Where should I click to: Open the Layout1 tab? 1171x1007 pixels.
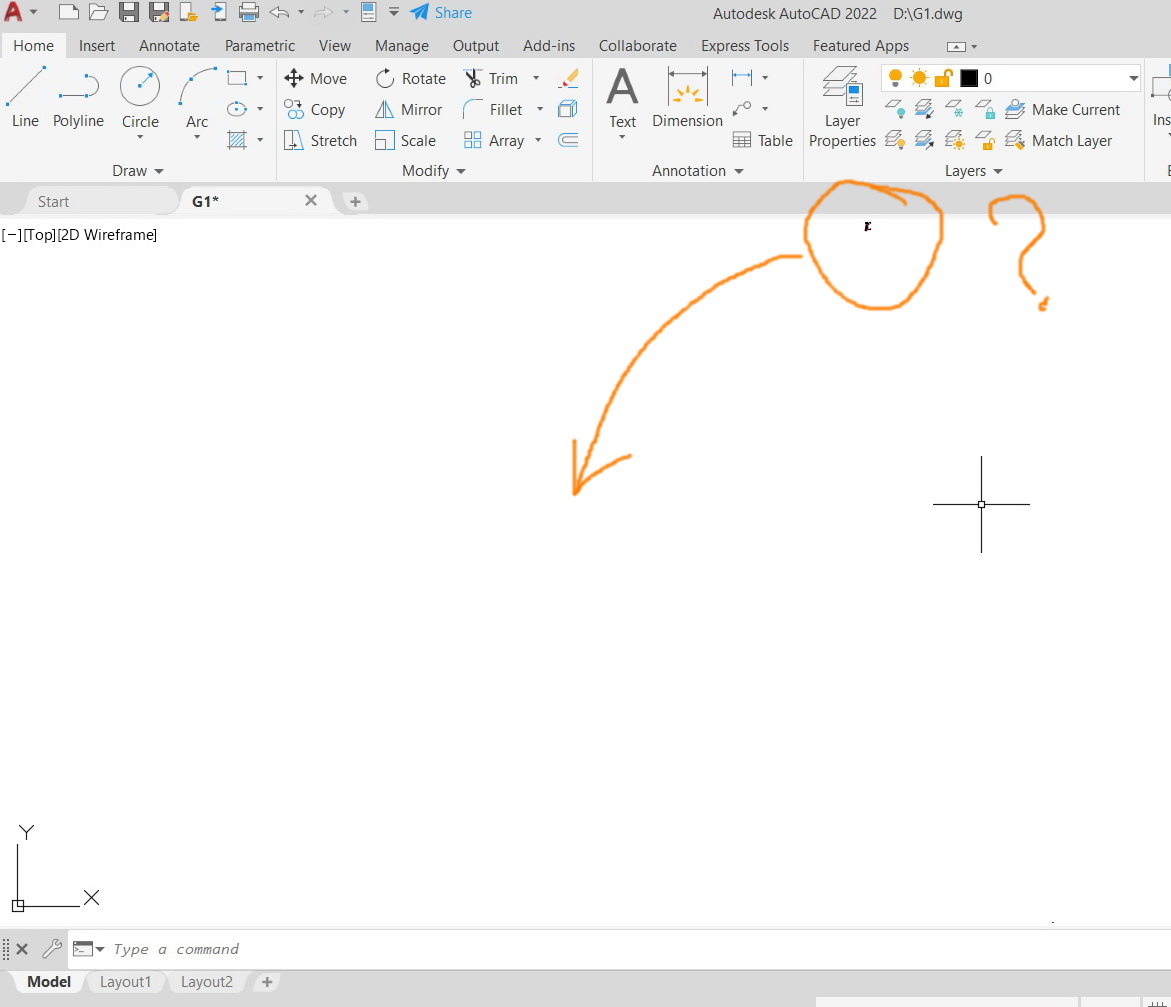(x=125, y=981)
